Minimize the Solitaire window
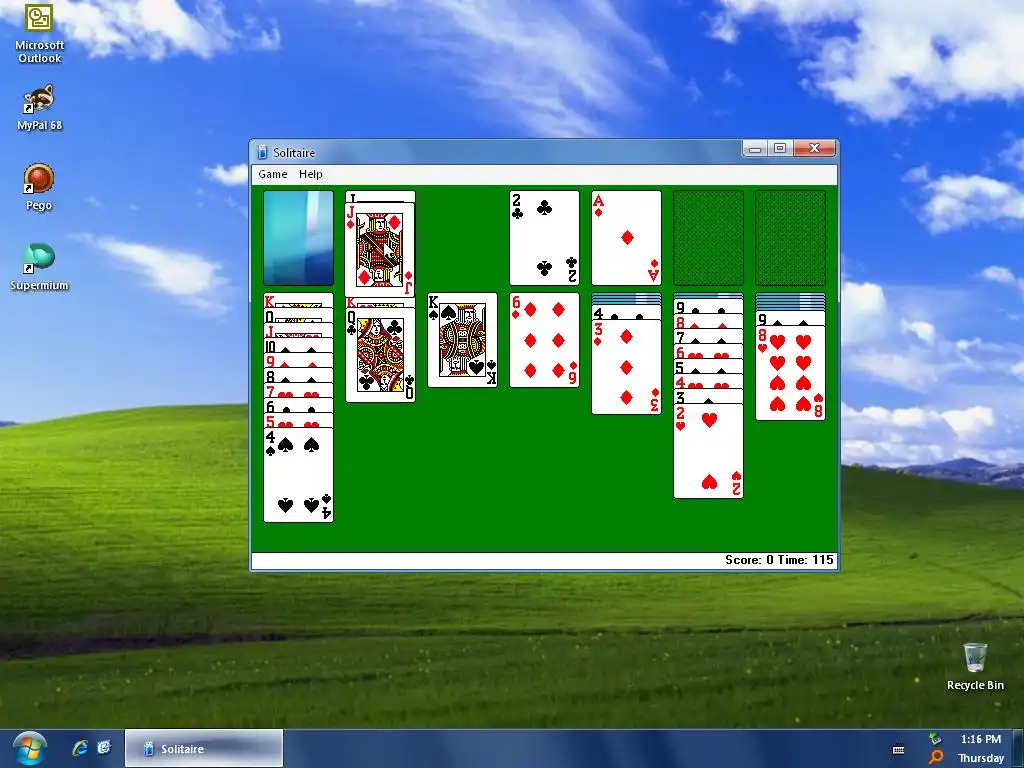Viewport: 1024px width, 768px height. 754,149
